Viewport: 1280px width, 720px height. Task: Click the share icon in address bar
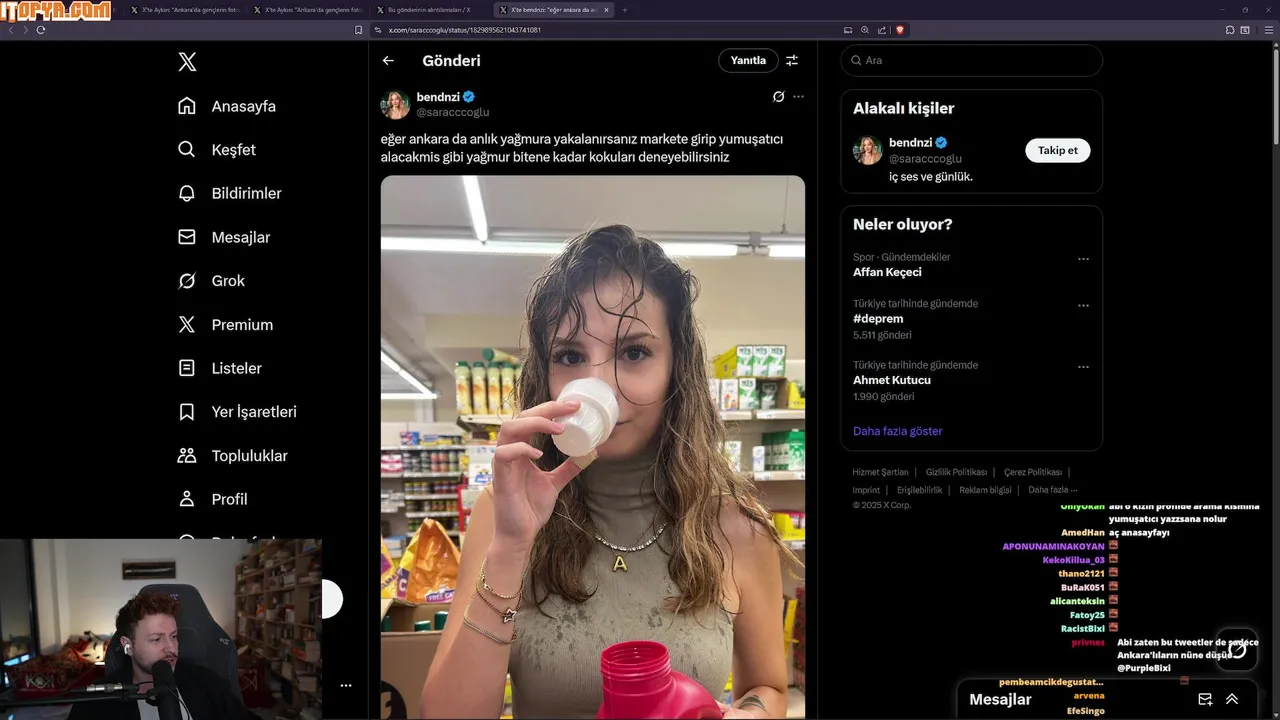881,30
